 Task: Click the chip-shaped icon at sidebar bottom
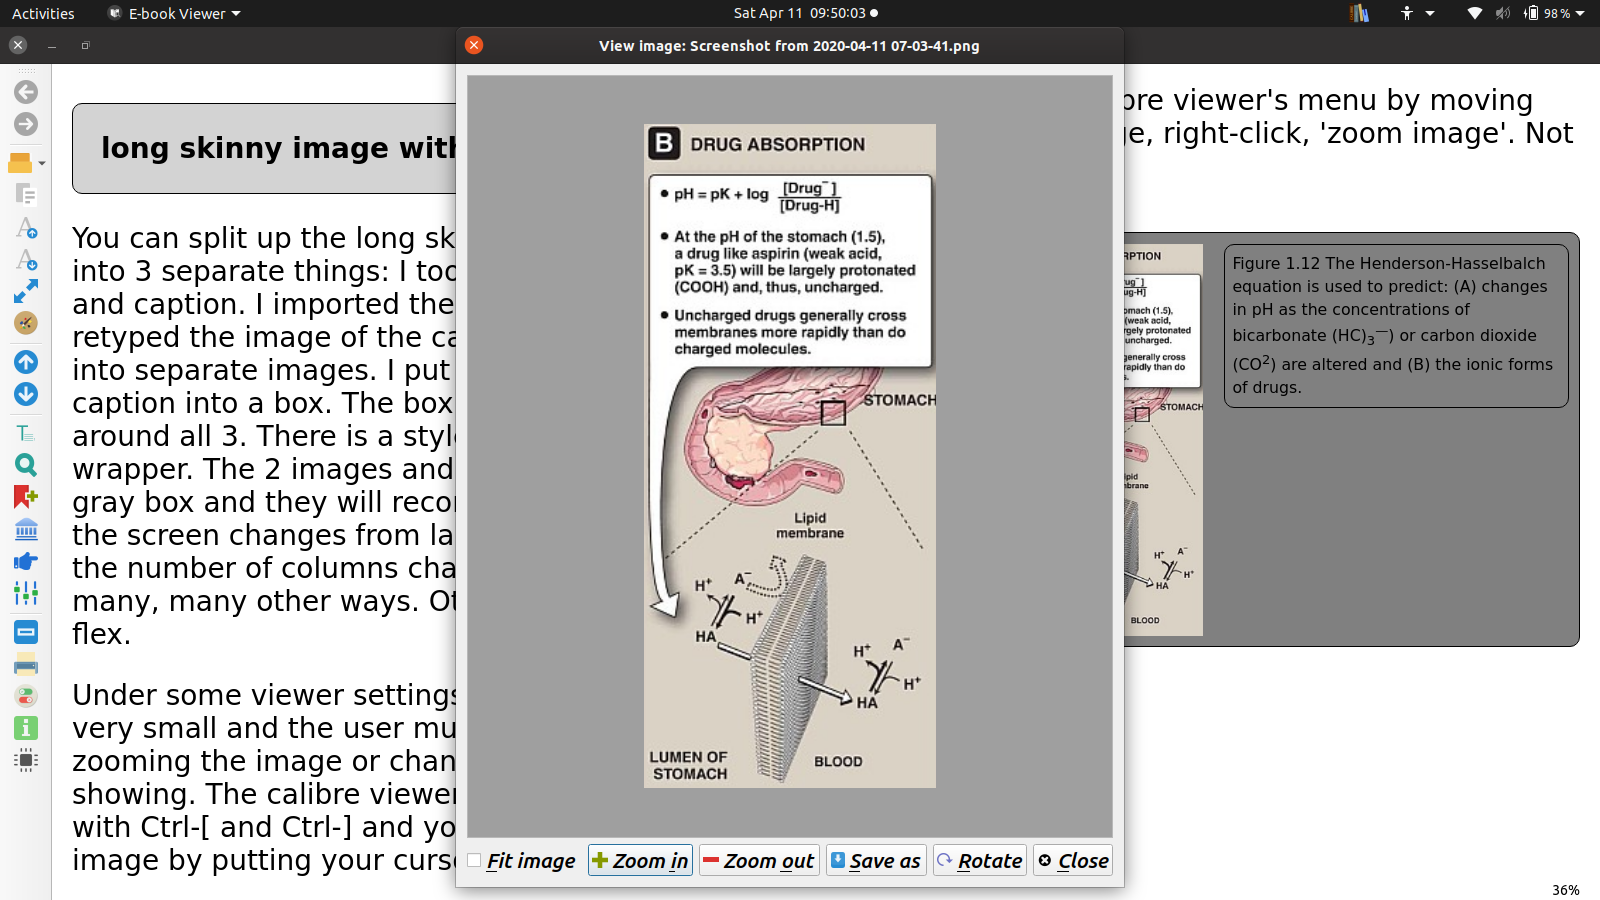[x=26, y=760]
